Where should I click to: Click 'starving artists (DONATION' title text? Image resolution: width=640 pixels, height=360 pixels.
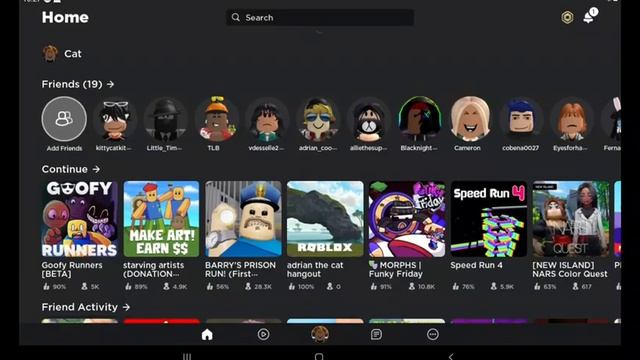point(154,269)
